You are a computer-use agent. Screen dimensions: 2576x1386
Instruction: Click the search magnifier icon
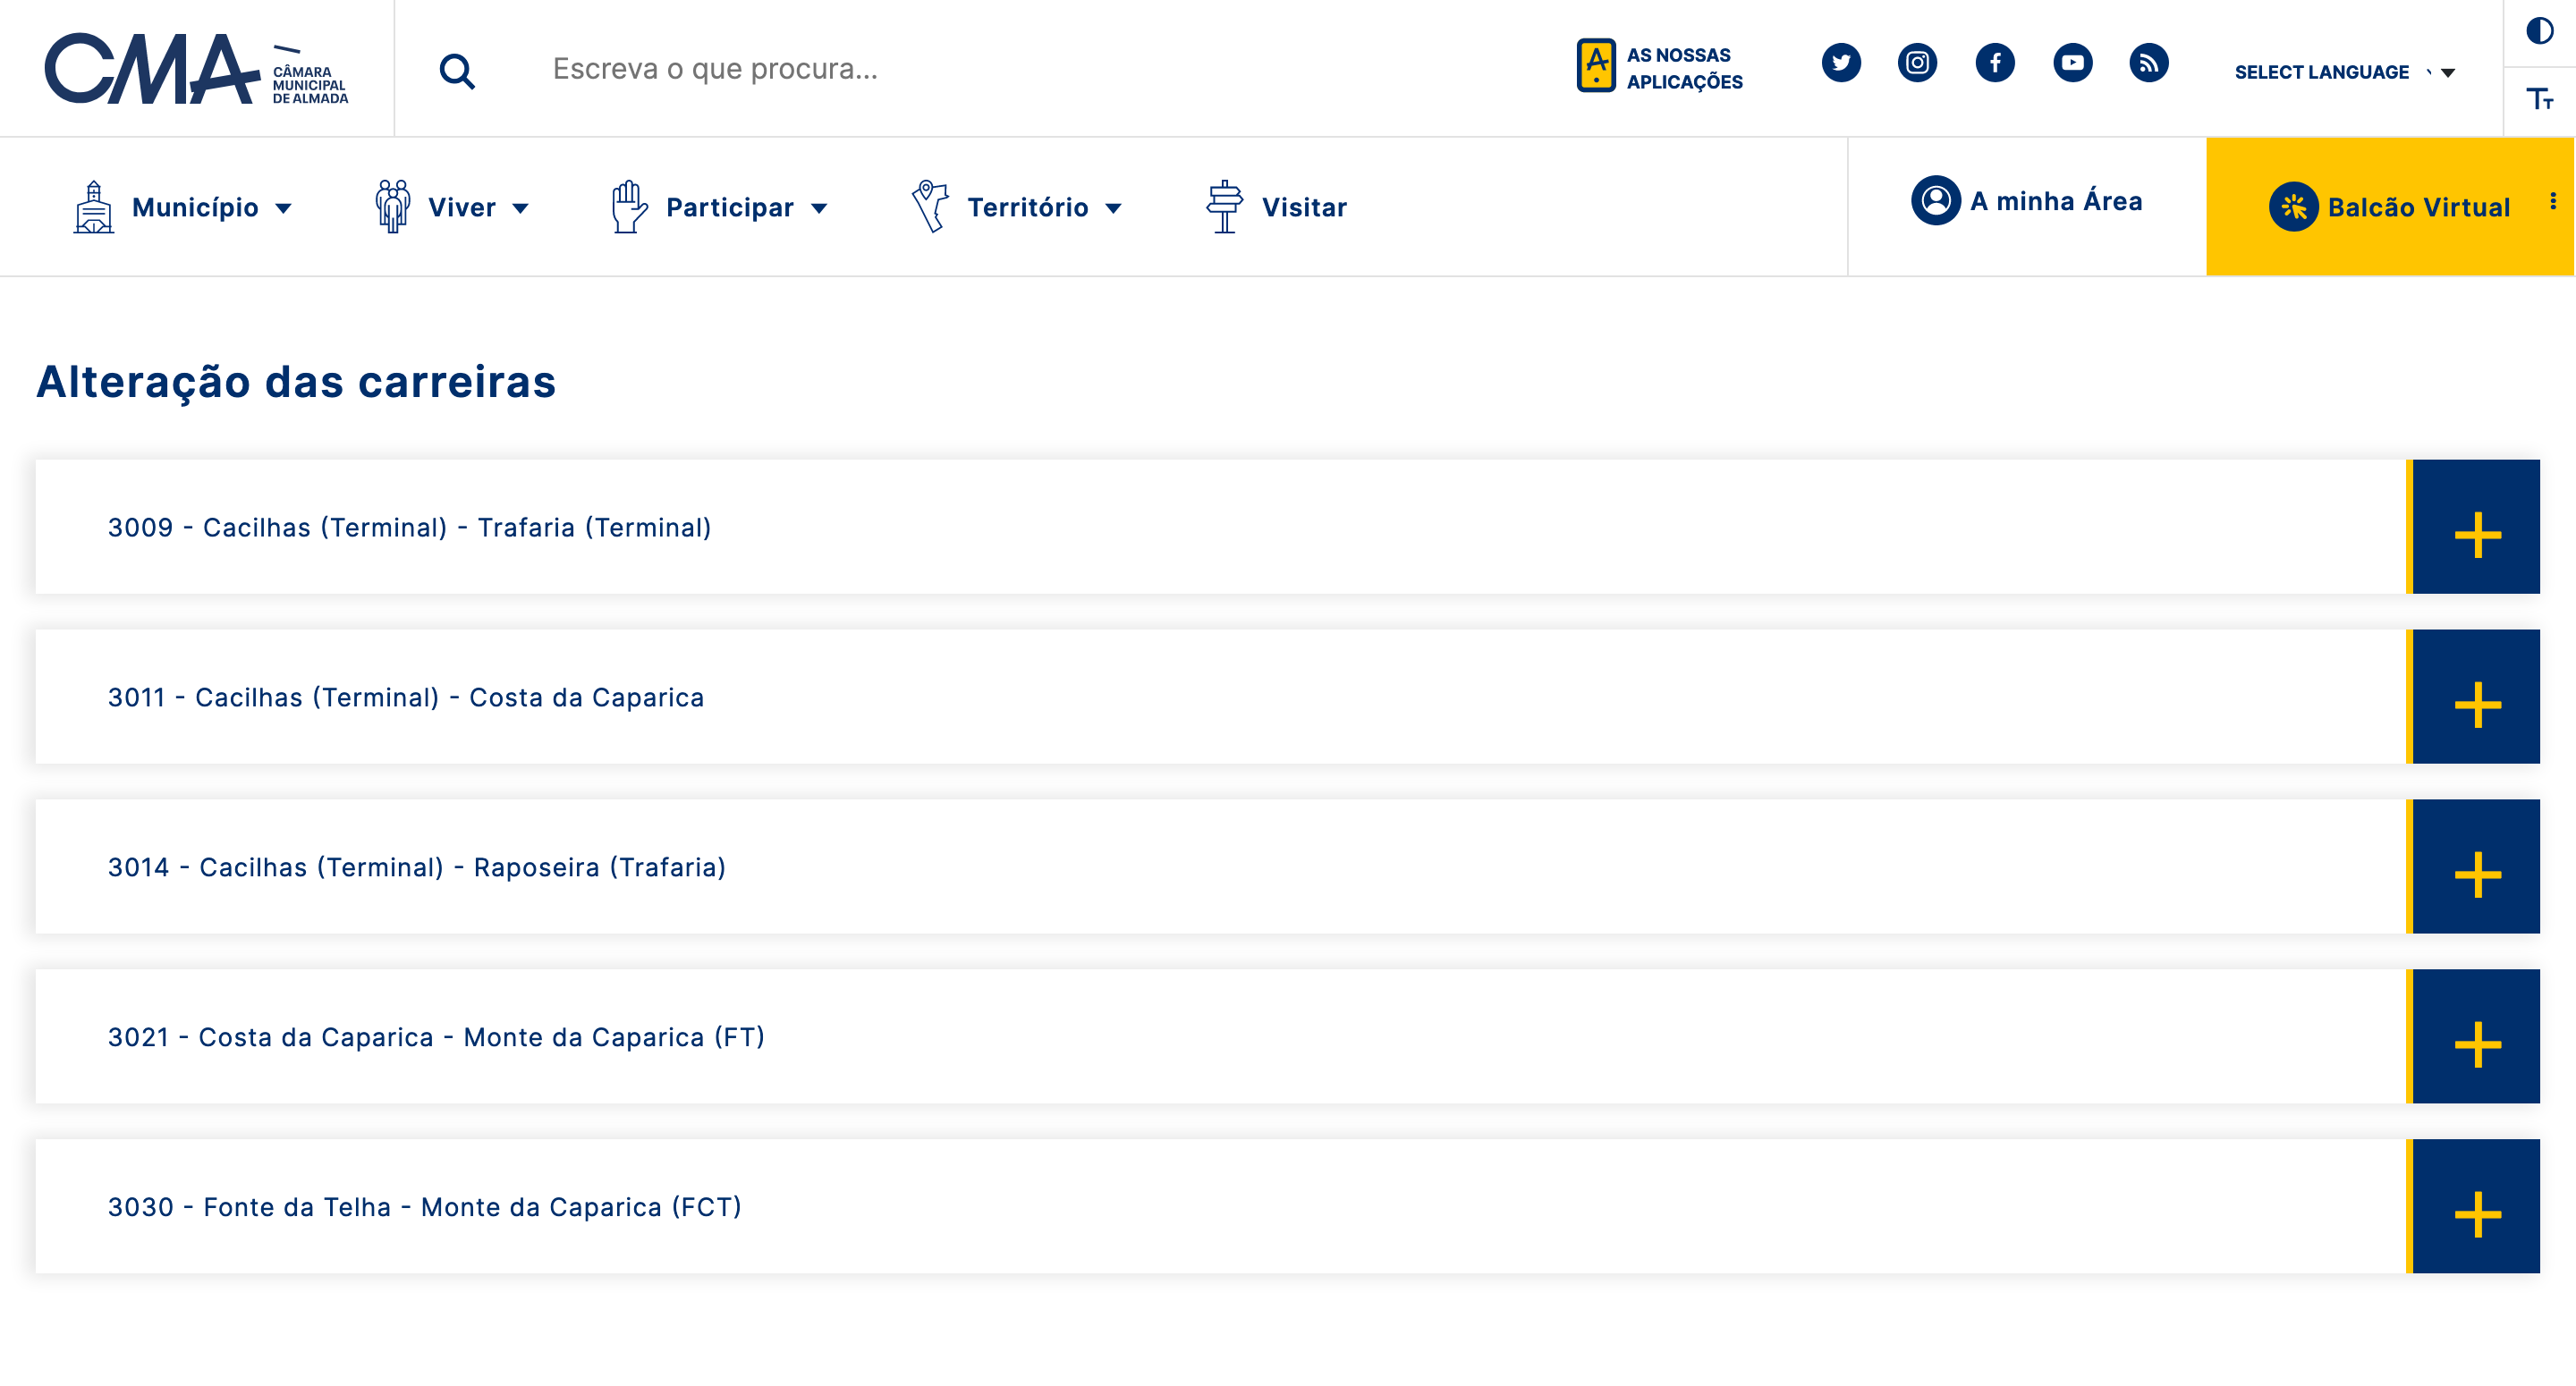pyautogui.click(x=457, y=71)
